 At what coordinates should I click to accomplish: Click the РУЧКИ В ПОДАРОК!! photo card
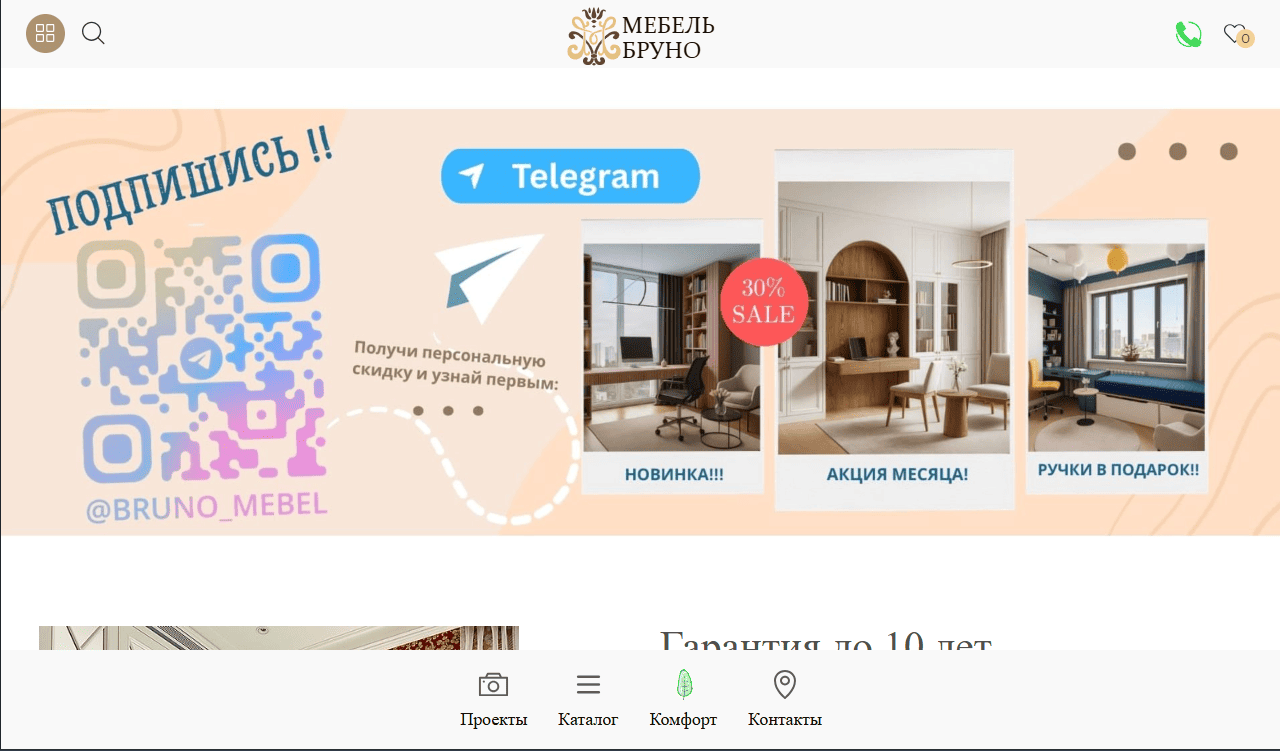tap(1117, 357)
